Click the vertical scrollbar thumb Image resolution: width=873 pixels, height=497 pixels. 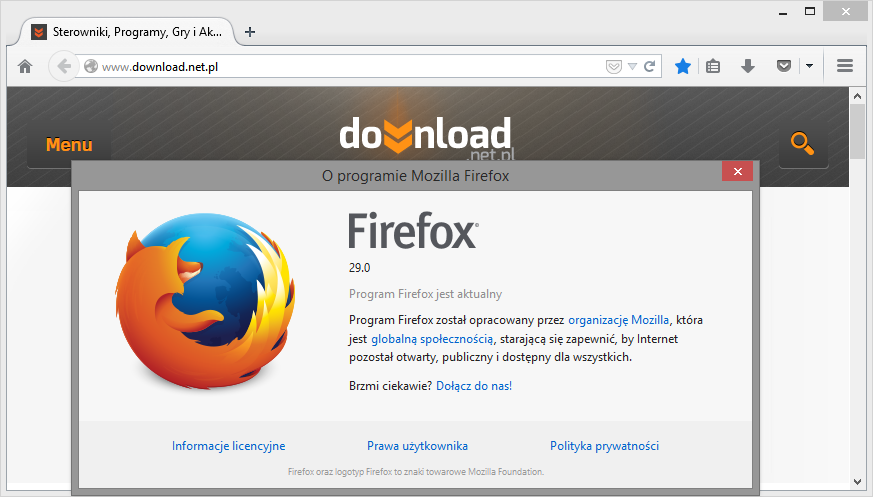[x=857, y=131]
